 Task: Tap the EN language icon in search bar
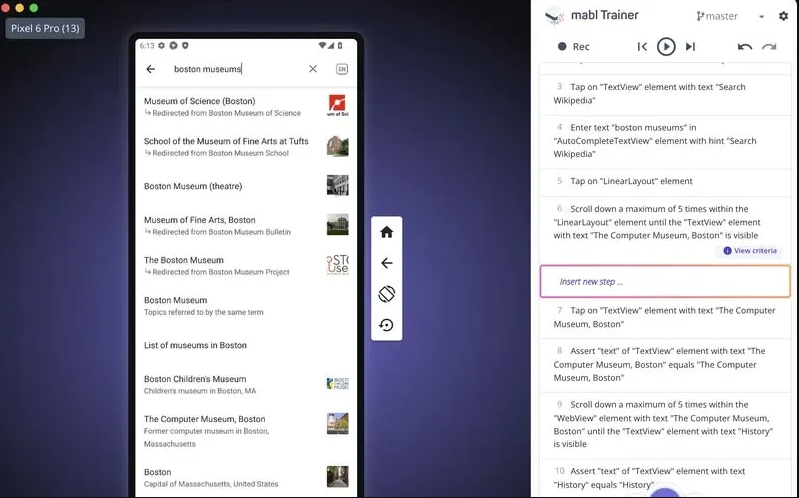(342, 69)
